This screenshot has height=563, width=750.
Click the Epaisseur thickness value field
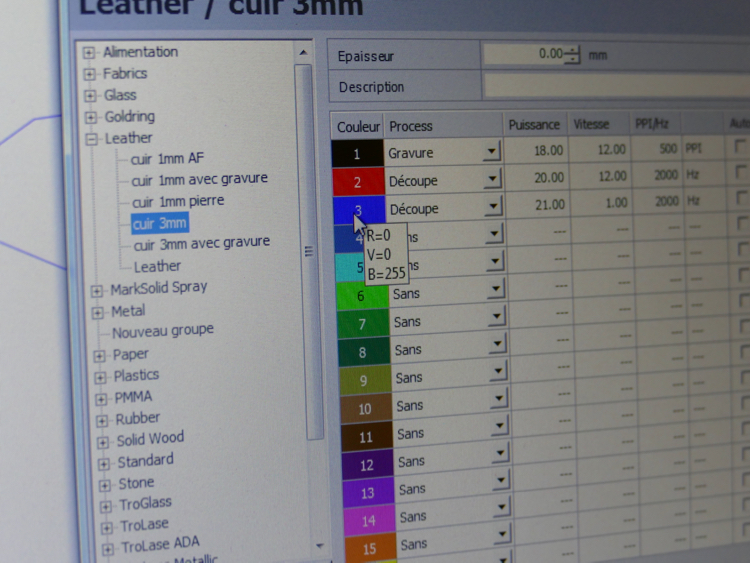click(524, 55)
